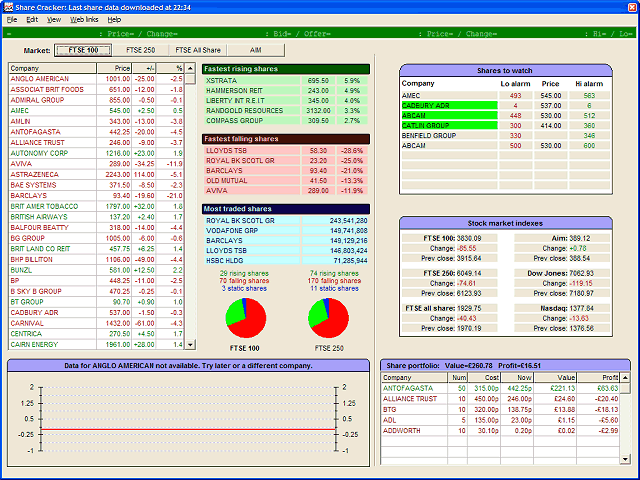
Task: Select ANGLO AMERICAN in the company list
Action: point(96,79)
